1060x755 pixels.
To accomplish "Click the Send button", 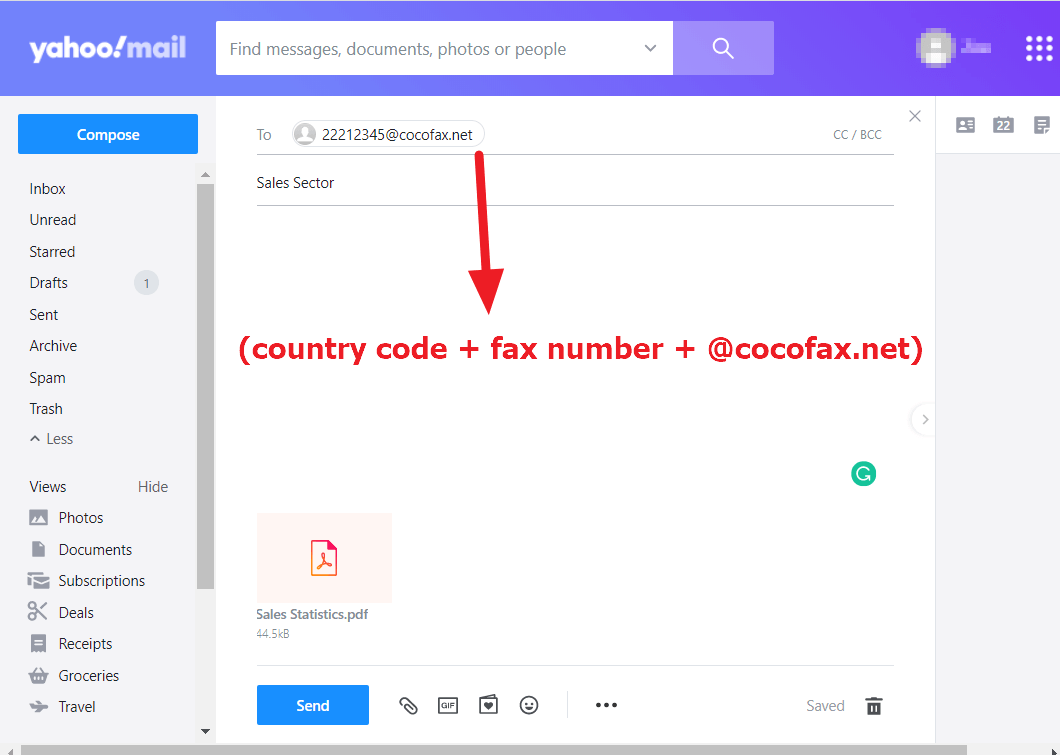I will point(312,705).
